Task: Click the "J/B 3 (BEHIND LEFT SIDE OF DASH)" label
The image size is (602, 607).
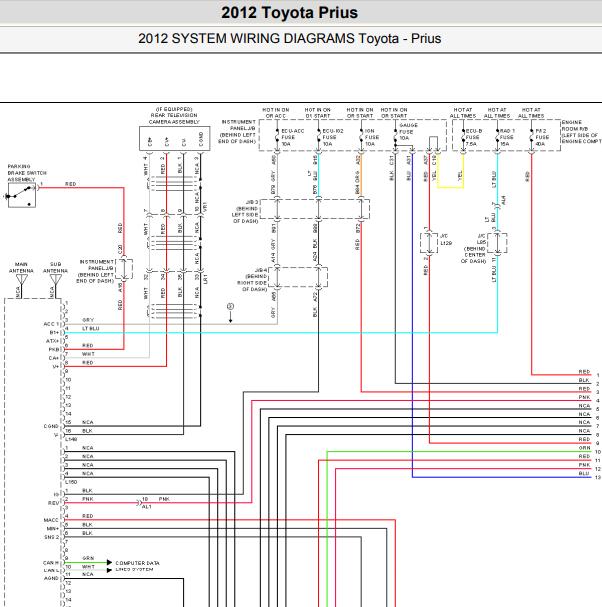Action: [x=245, y=211]
